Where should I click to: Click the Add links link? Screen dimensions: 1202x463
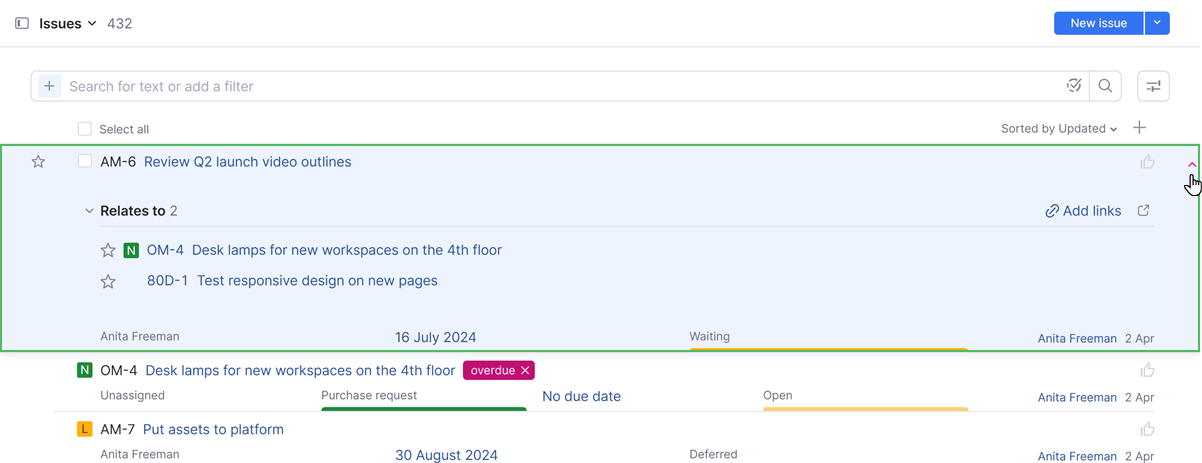pos(1083,211)
